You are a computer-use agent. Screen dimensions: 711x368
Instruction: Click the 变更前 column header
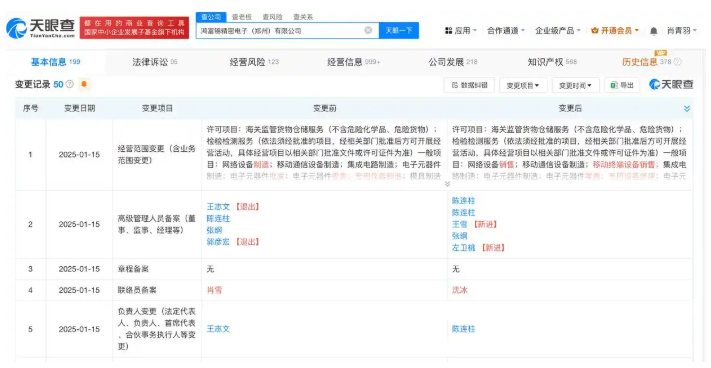pyautogui.click(x=324, y=108)
